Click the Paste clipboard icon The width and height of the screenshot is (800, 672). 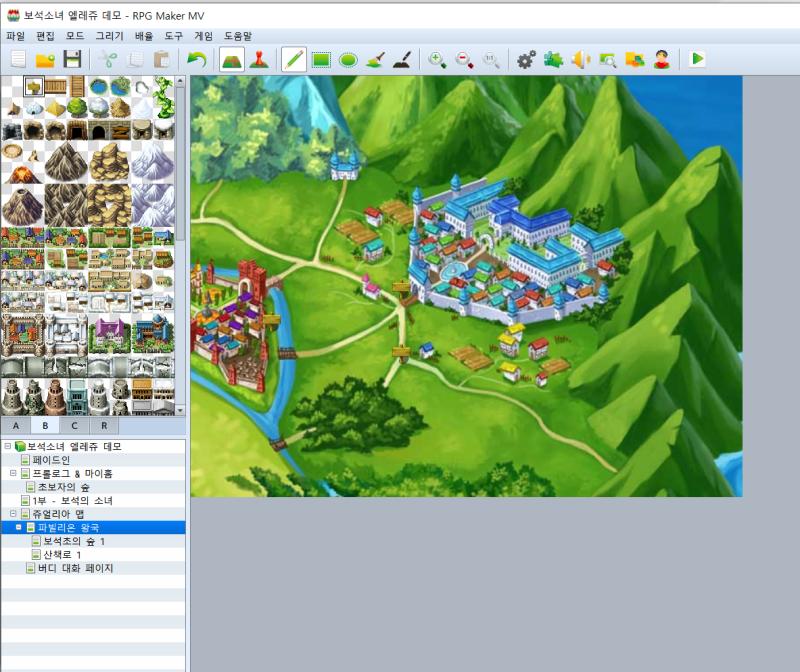click(162, 59)
